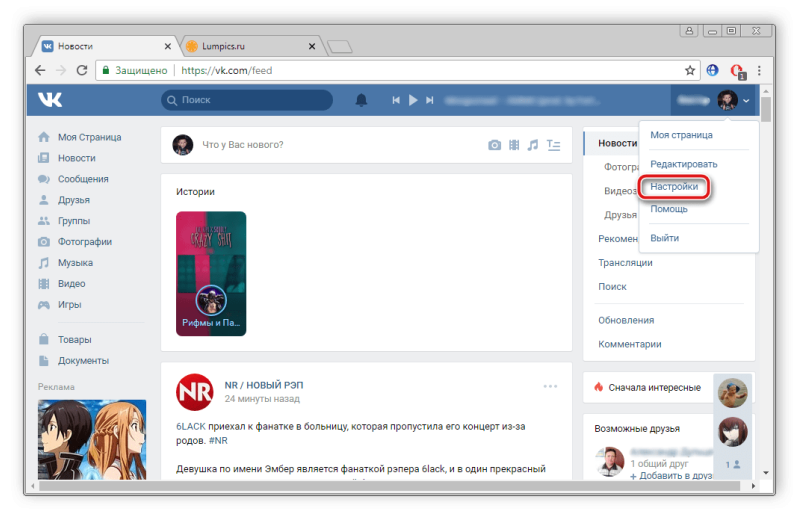Click the fire icon Сначала интересные
The height and width of the screenshot is (520, 800).
pos(598,387)
